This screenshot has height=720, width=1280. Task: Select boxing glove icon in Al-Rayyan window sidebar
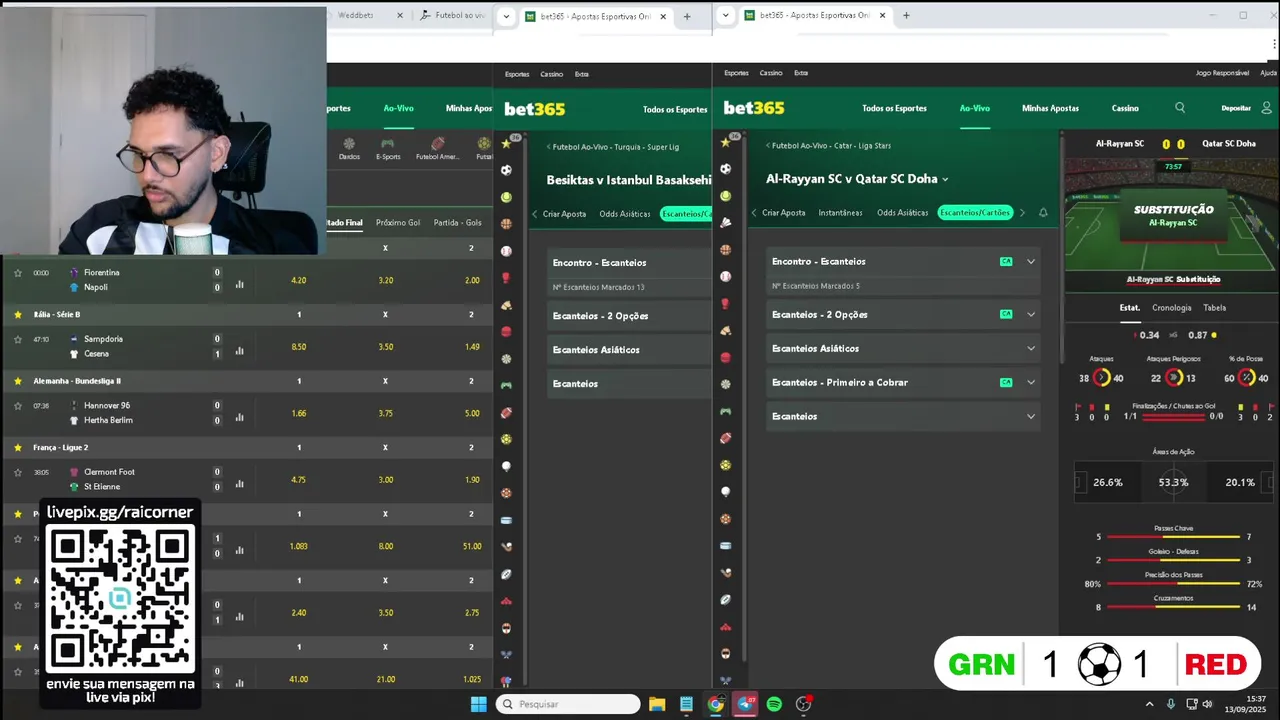[x=725, y=304]
